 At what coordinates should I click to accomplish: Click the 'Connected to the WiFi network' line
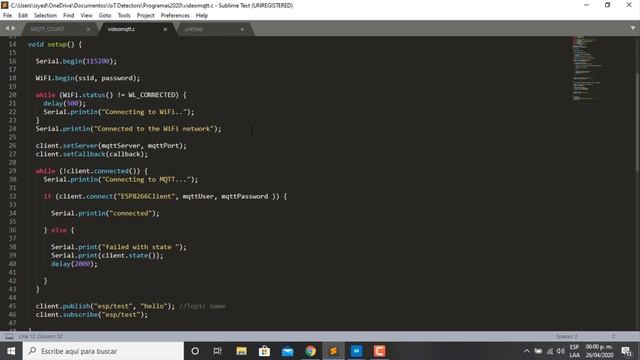coord(128,129)
